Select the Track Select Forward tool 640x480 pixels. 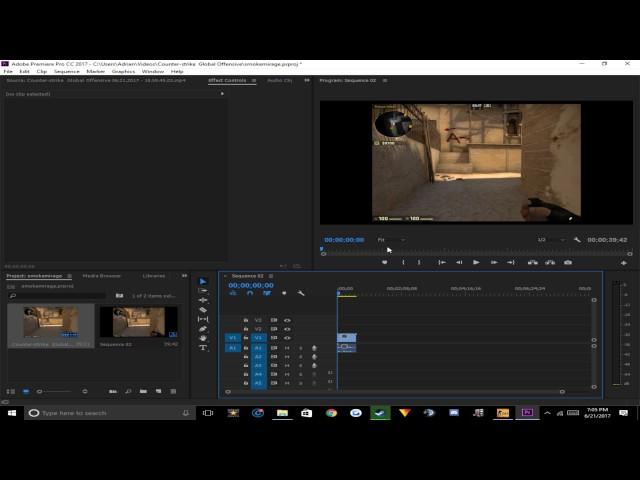[203, 291]
